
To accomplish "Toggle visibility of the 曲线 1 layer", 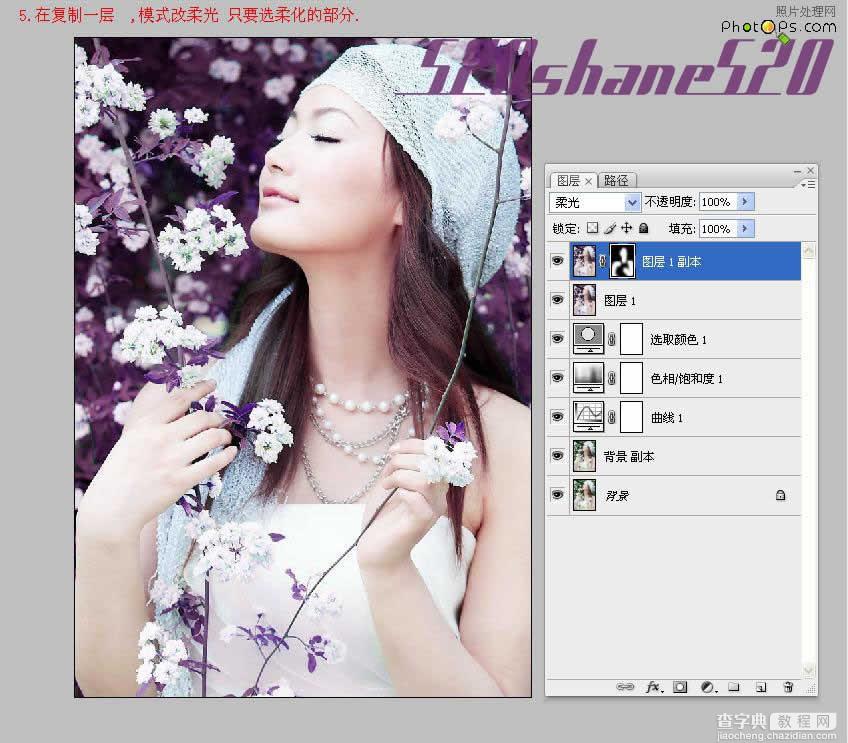I will tap(558, 417).
